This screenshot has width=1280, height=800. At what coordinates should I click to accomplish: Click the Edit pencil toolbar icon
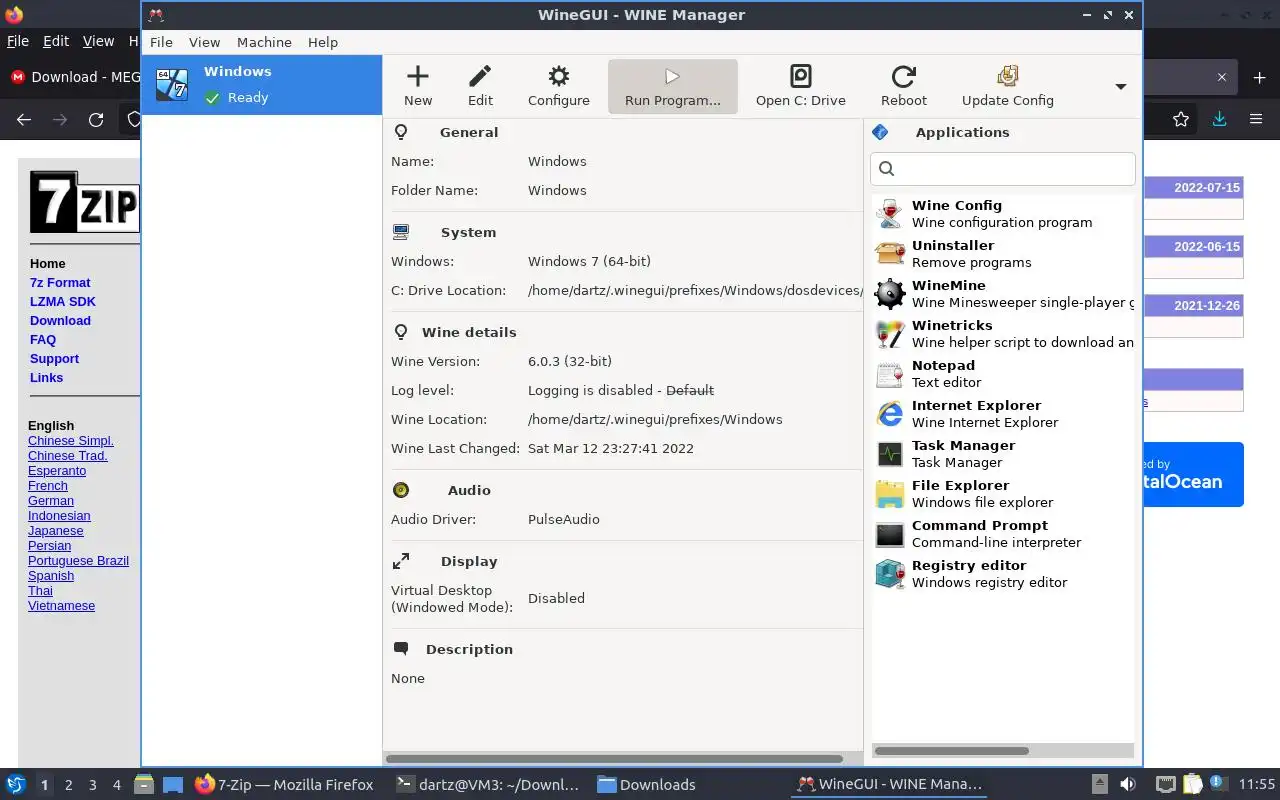[480, 76]
